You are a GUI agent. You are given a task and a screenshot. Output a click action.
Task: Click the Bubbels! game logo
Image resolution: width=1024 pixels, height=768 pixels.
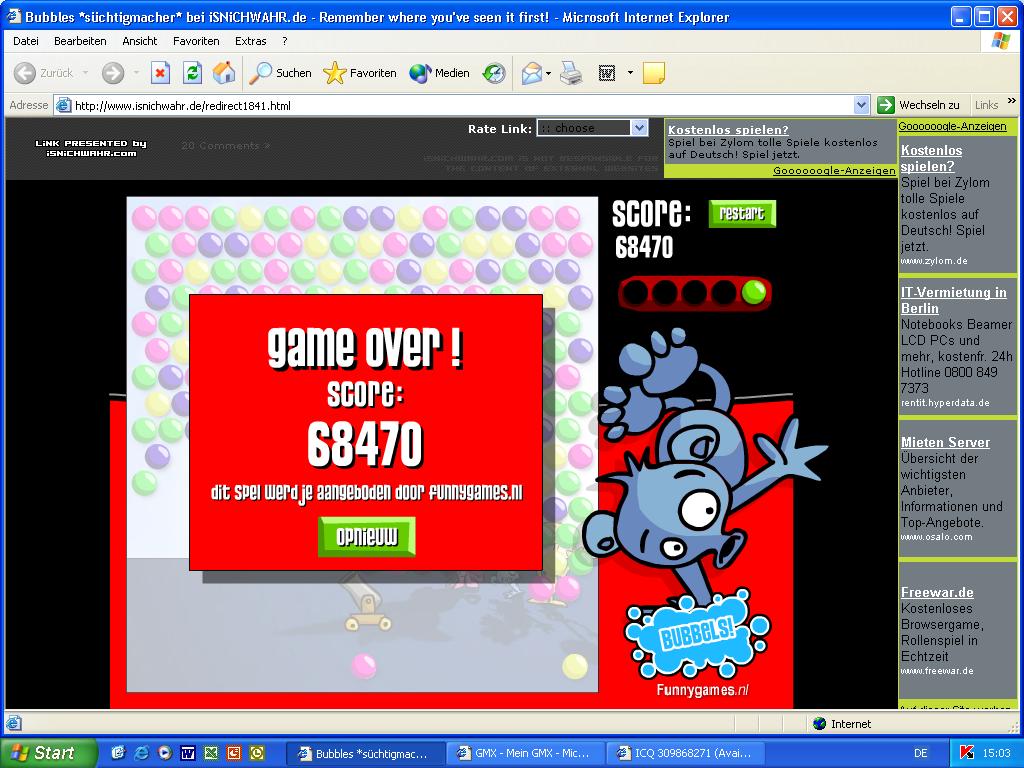tap(697, 633)
